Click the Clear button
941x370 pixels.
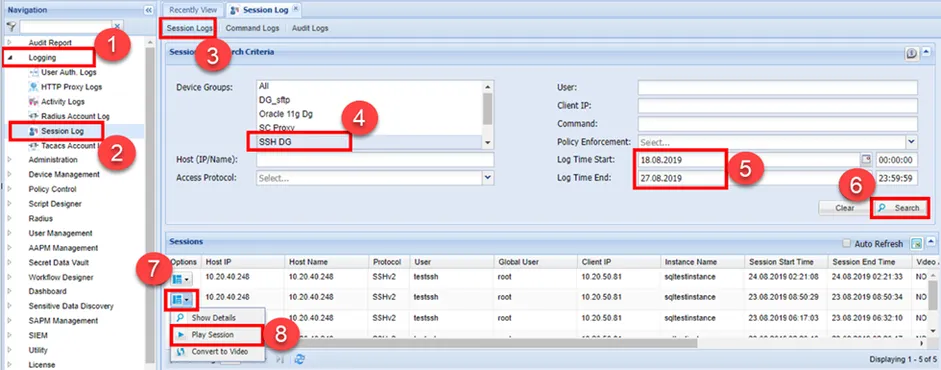[844, 208]
